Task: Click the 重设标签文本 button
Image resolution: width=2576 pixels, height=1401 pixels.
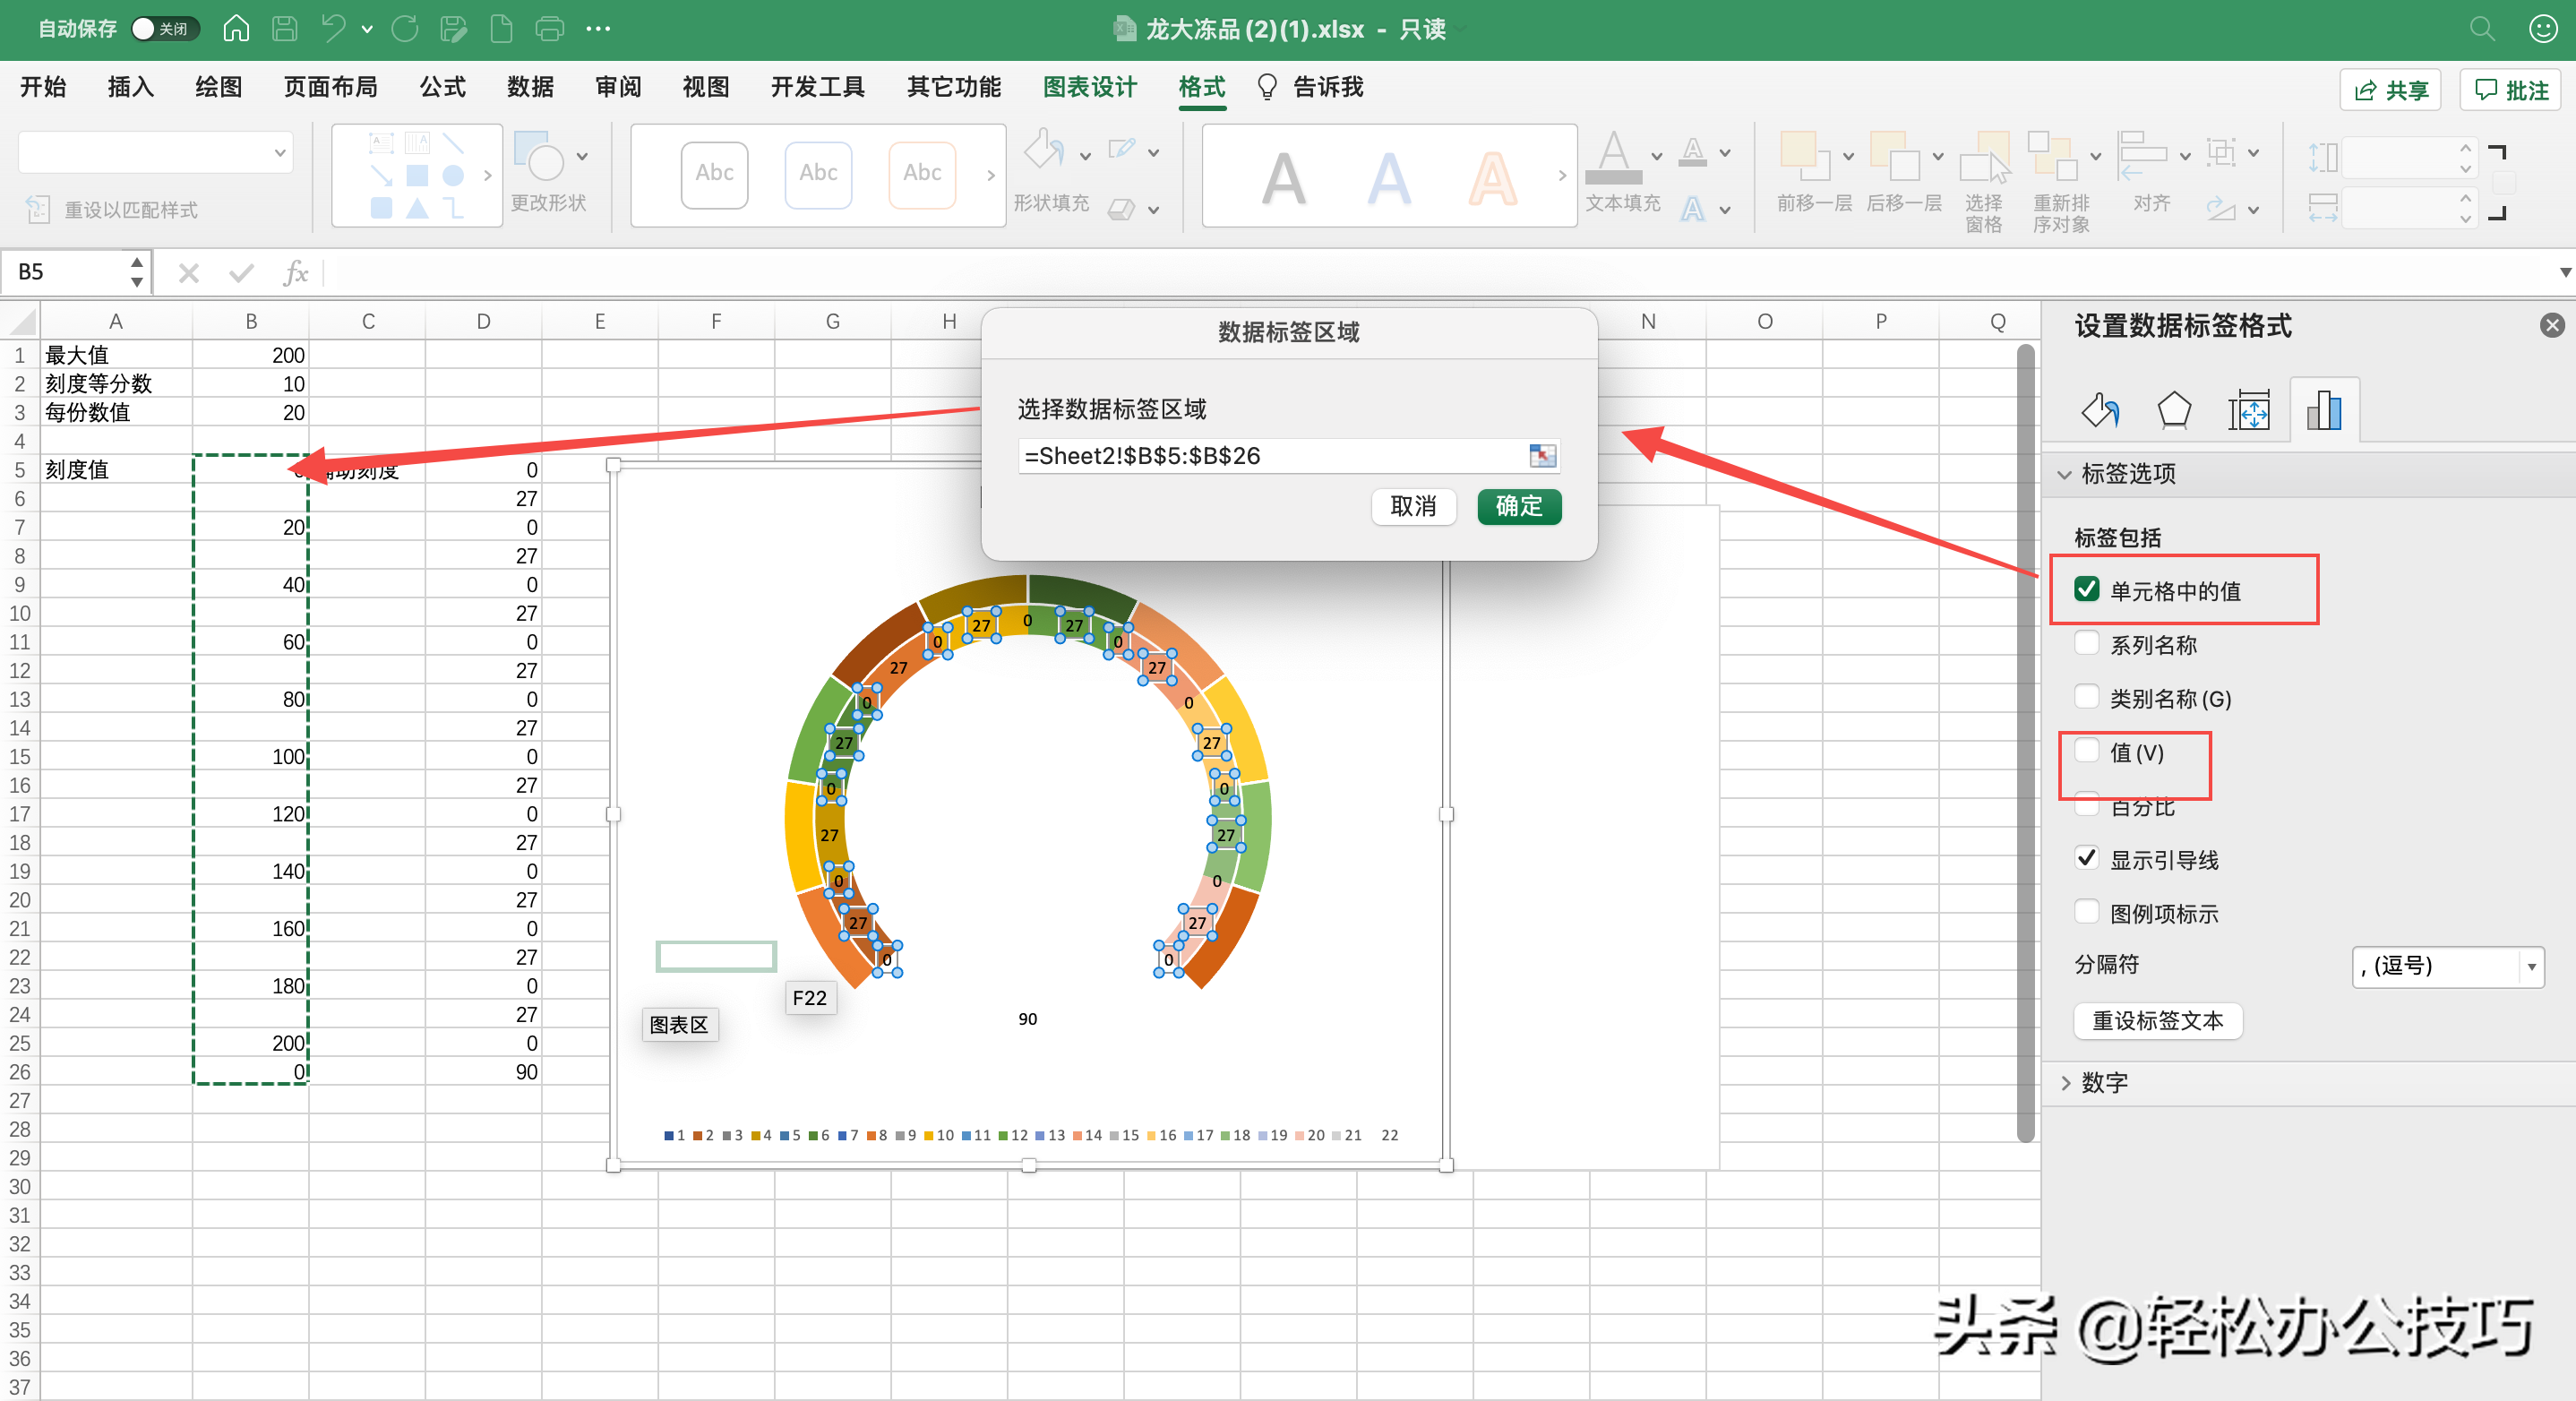Action: [2157, 1021]
